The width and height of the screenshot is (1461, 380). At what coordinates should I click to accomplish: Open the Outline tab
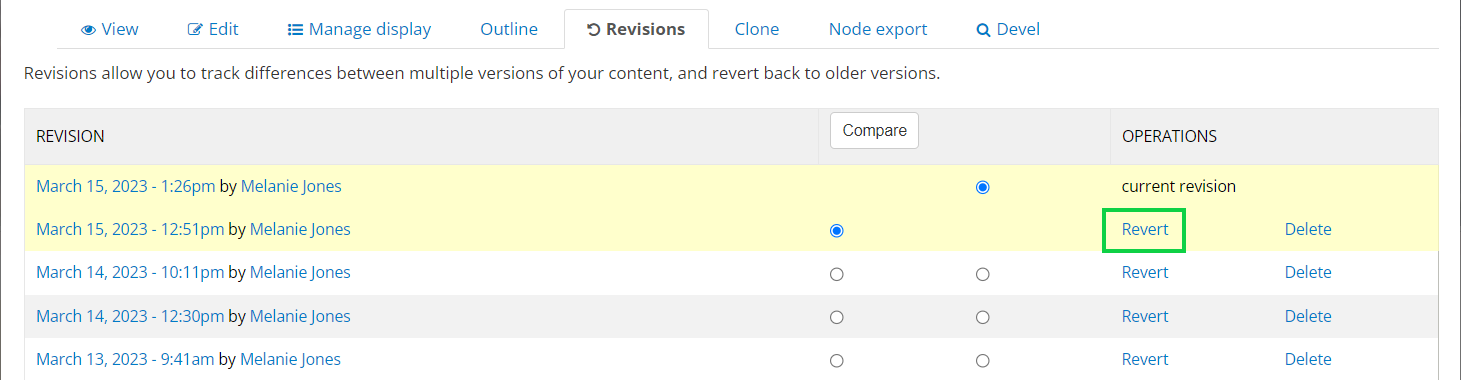509,29
